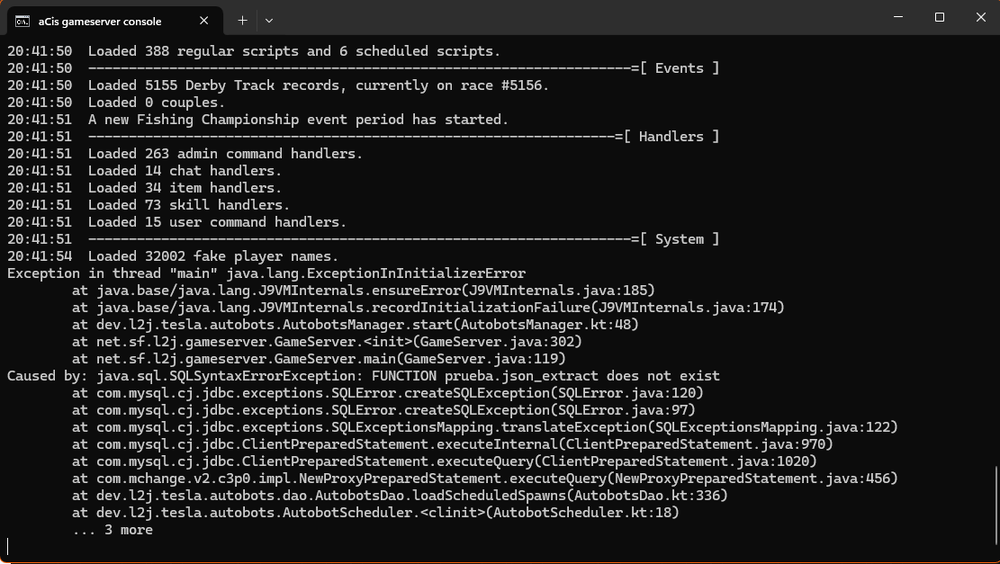Click the Fishing Championship event log line
Viewport: 1000px width, 564px height.
(x=298, y=119)
